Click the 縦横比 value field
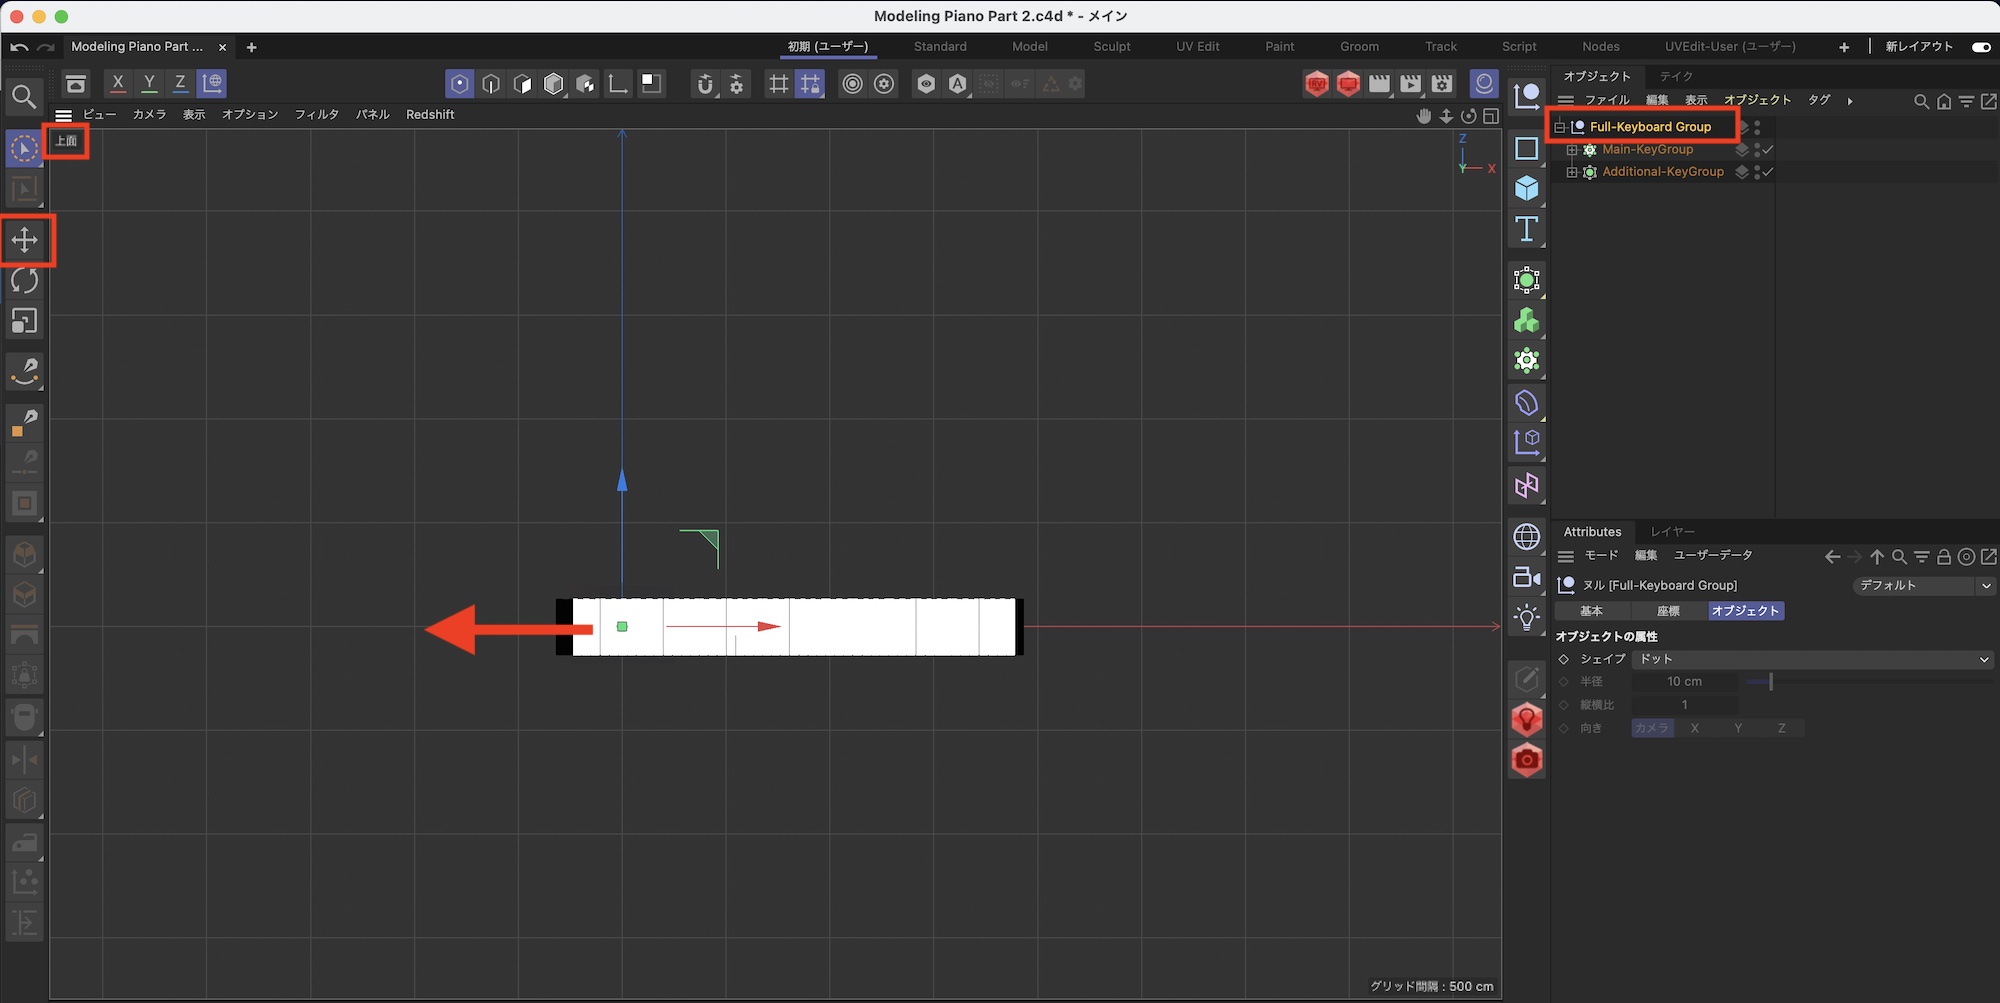The height and width of the screenshot is (1003, 2000). [x=1684, y=705]
